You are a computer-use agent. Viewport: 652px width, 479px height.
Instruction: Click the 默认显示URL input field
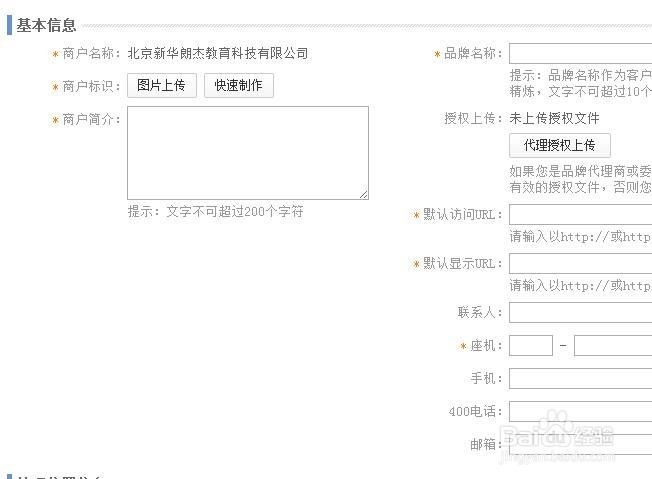pos(580,264)
